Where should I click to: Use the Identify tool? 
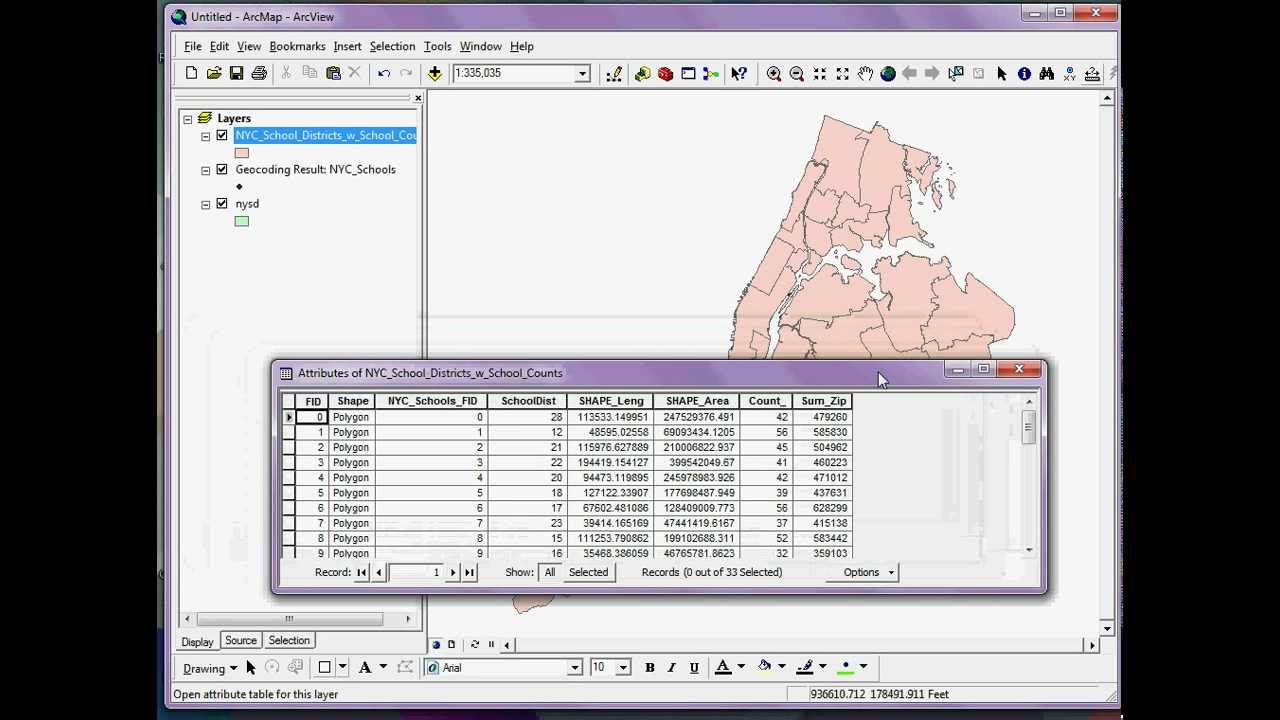coord(1024,73)
